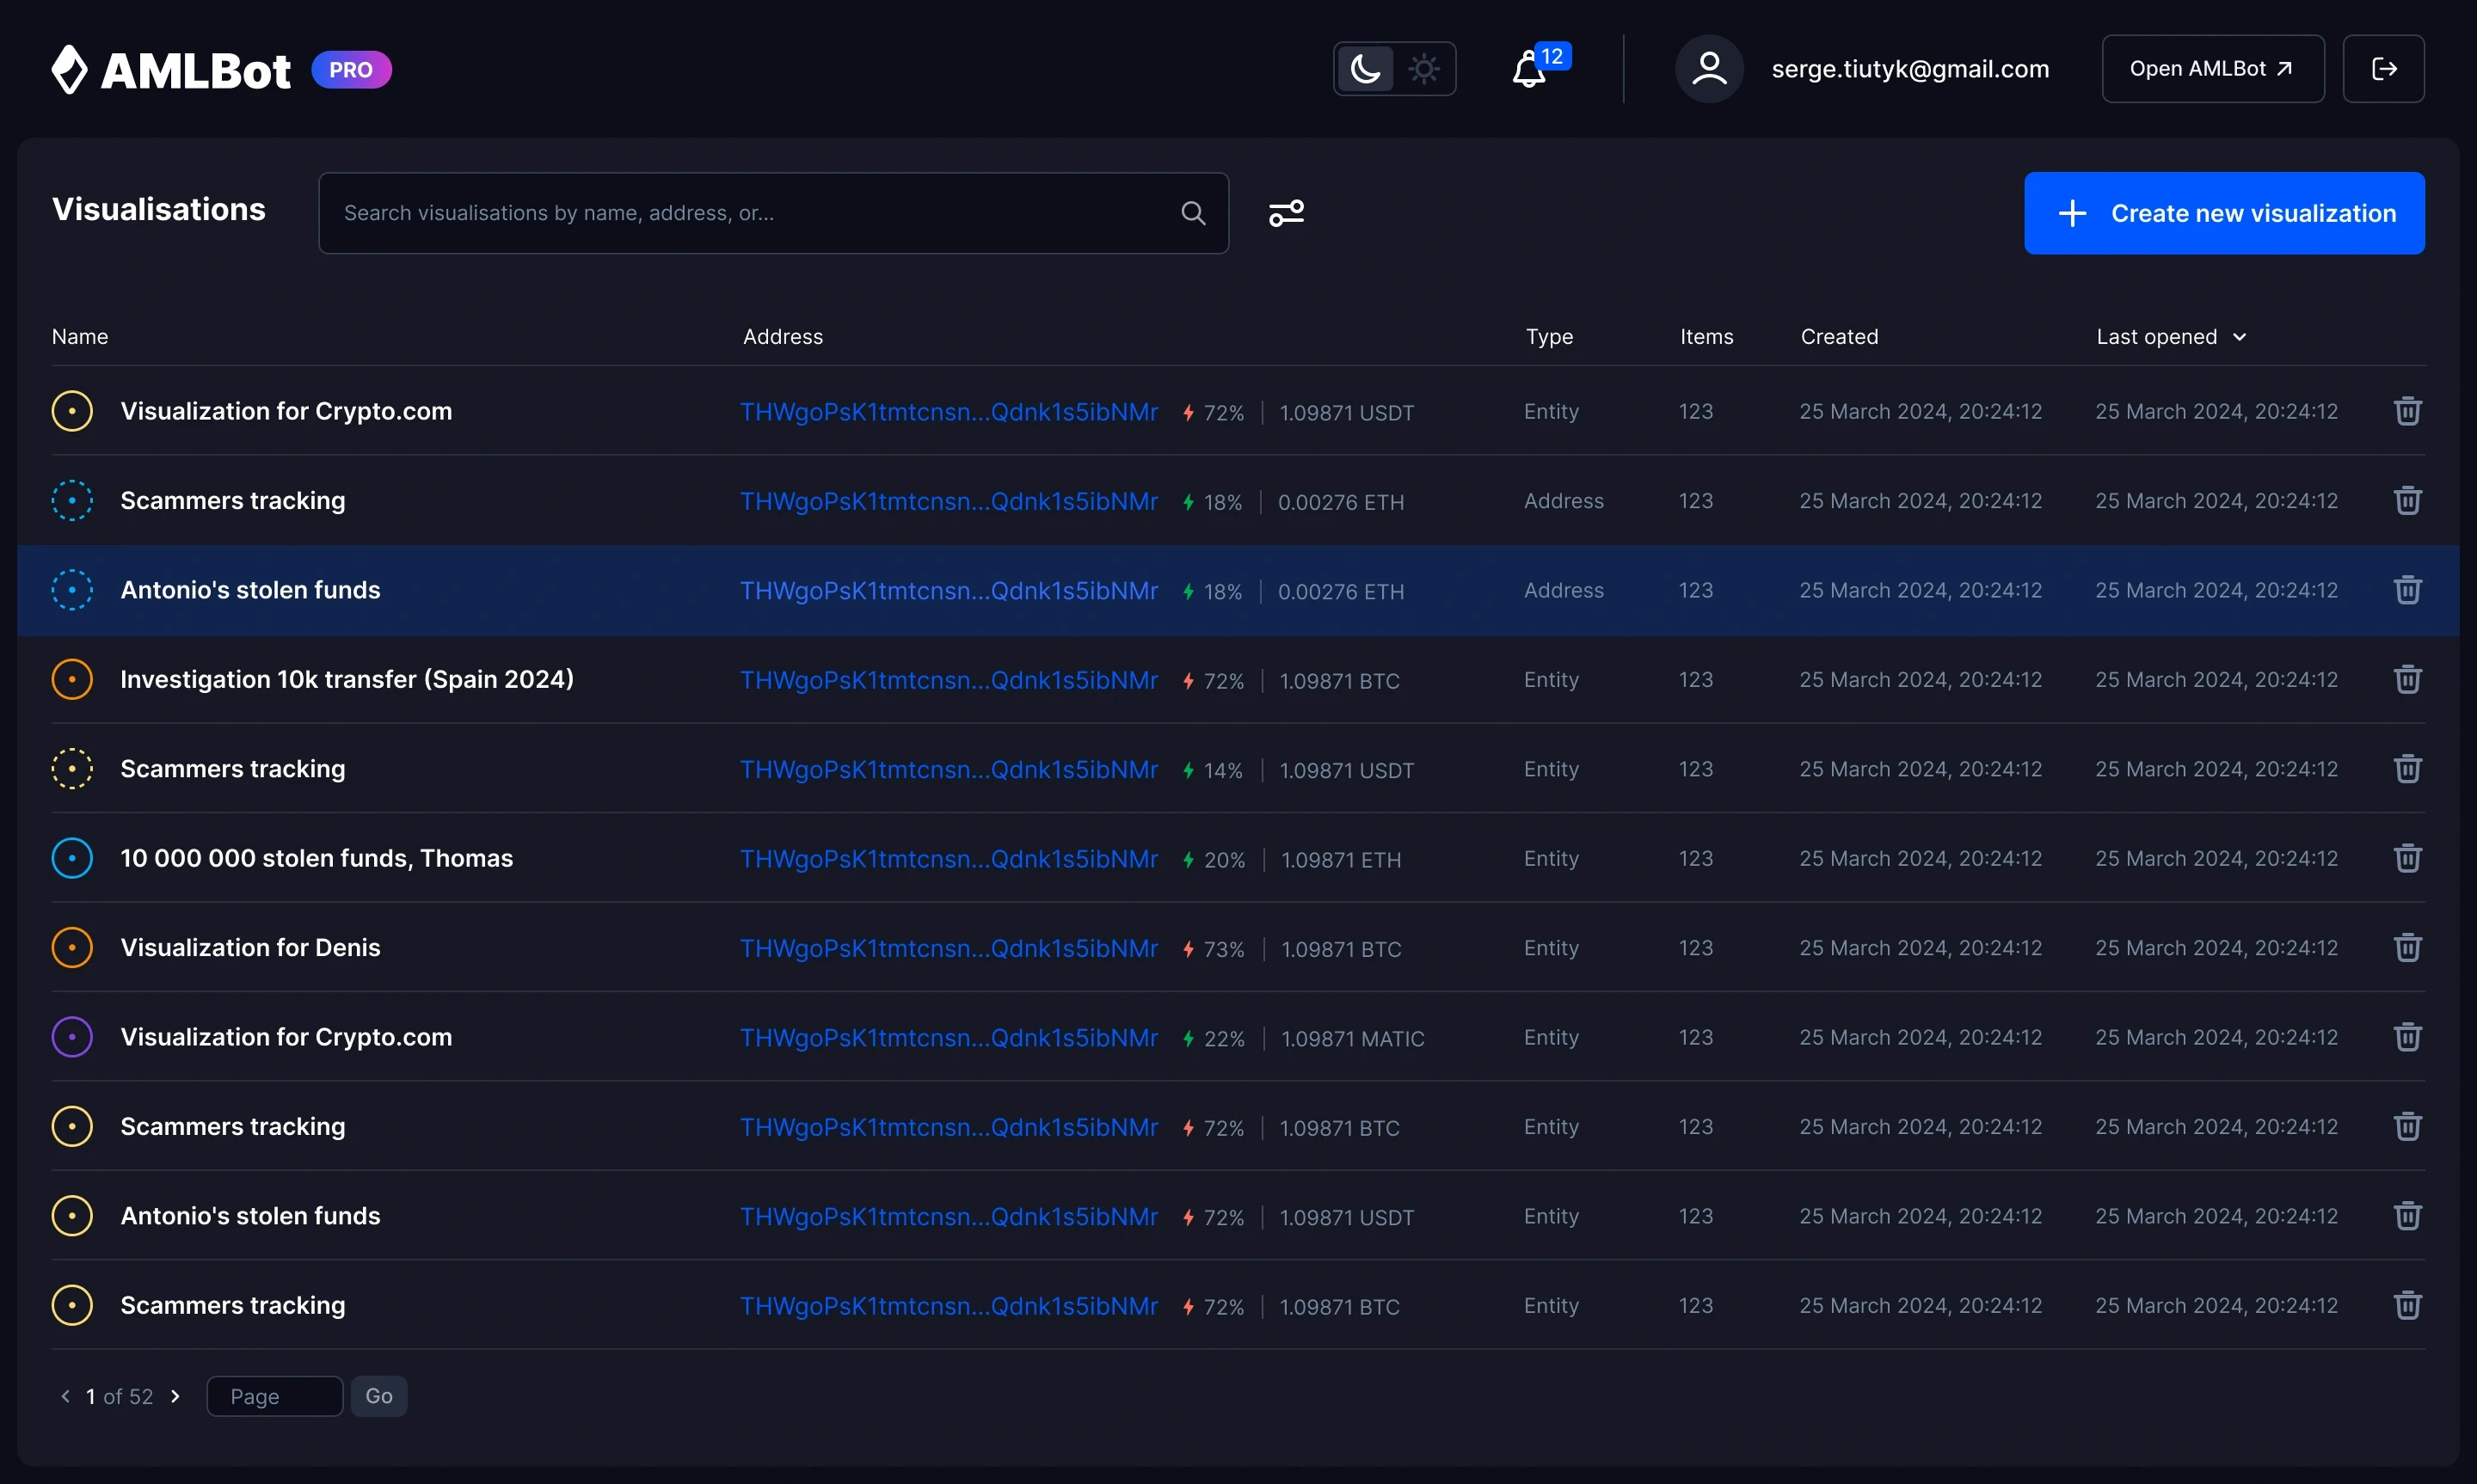2477x1484 pixels.
Task: Click the AMLBot logo
Action: pos(172,70)
